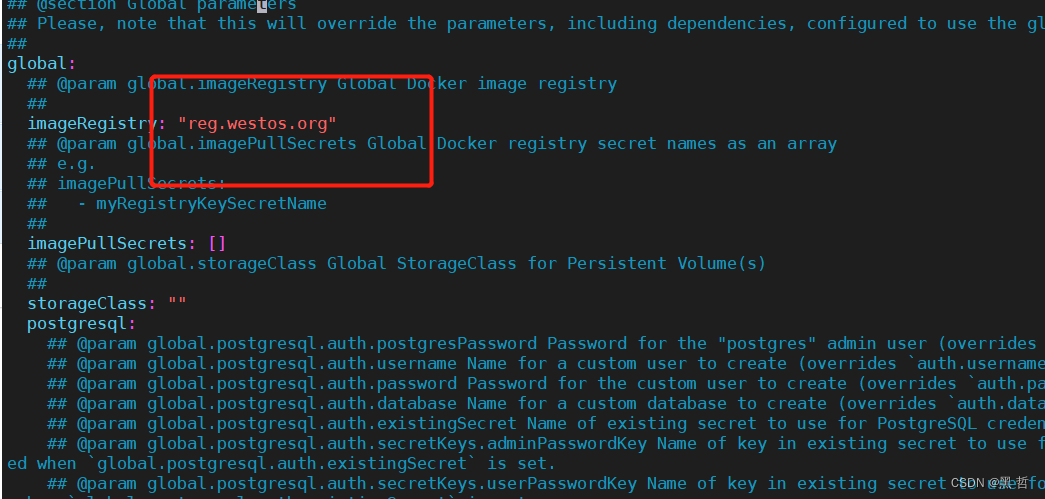
Task: Click the highlighted cursor in "parameters"
Action: click(x=262, y=5)
